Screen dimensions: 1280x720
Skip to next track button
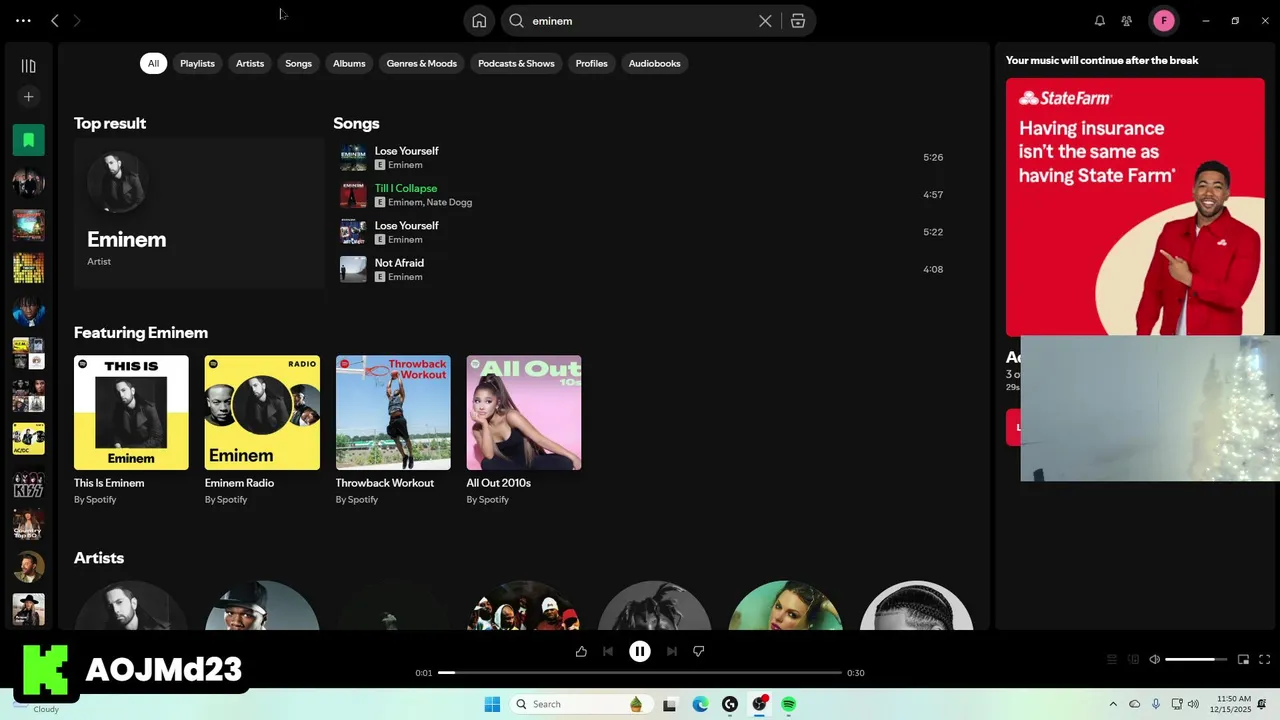click(x=672, y=651)
